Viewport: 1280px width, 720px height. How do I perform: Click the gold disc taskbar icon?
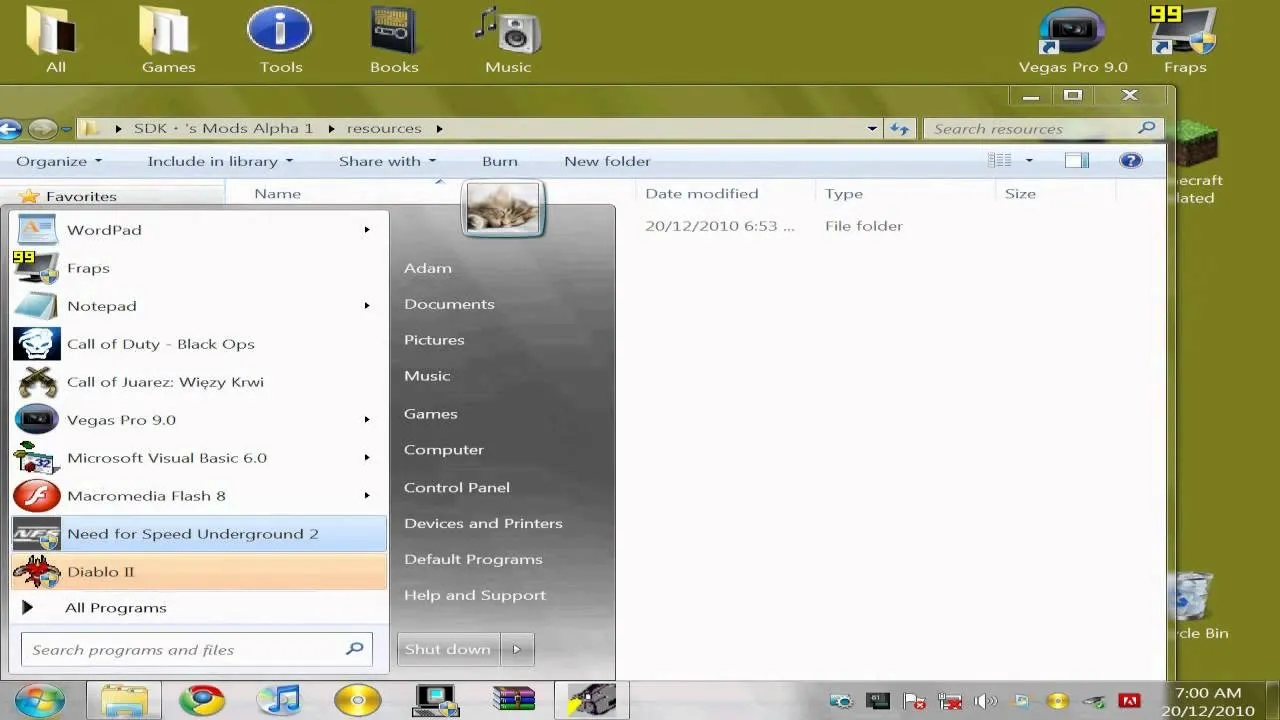(x=357, y=699)
